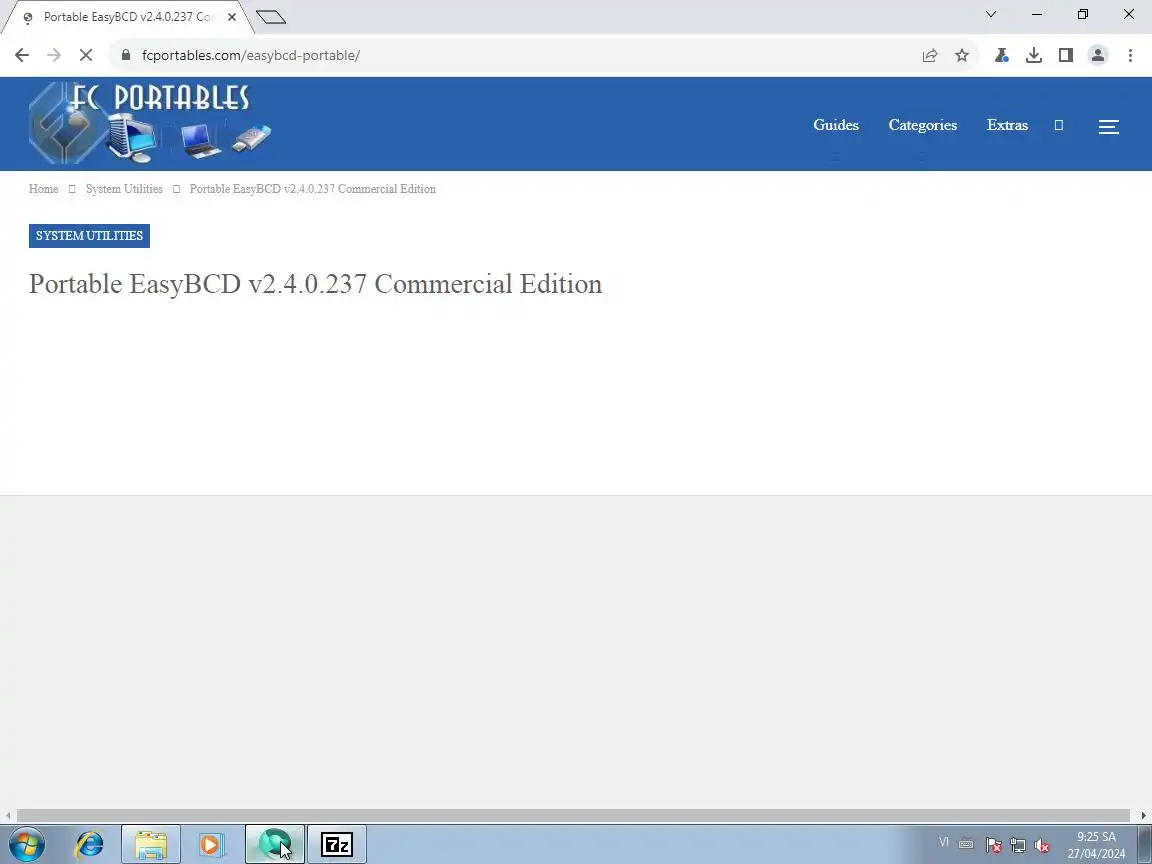Bookmark this page with the star
Image resolution: width=1152 pixels, height=864 pixels.
pyautogui.click(x=962, y=55)
